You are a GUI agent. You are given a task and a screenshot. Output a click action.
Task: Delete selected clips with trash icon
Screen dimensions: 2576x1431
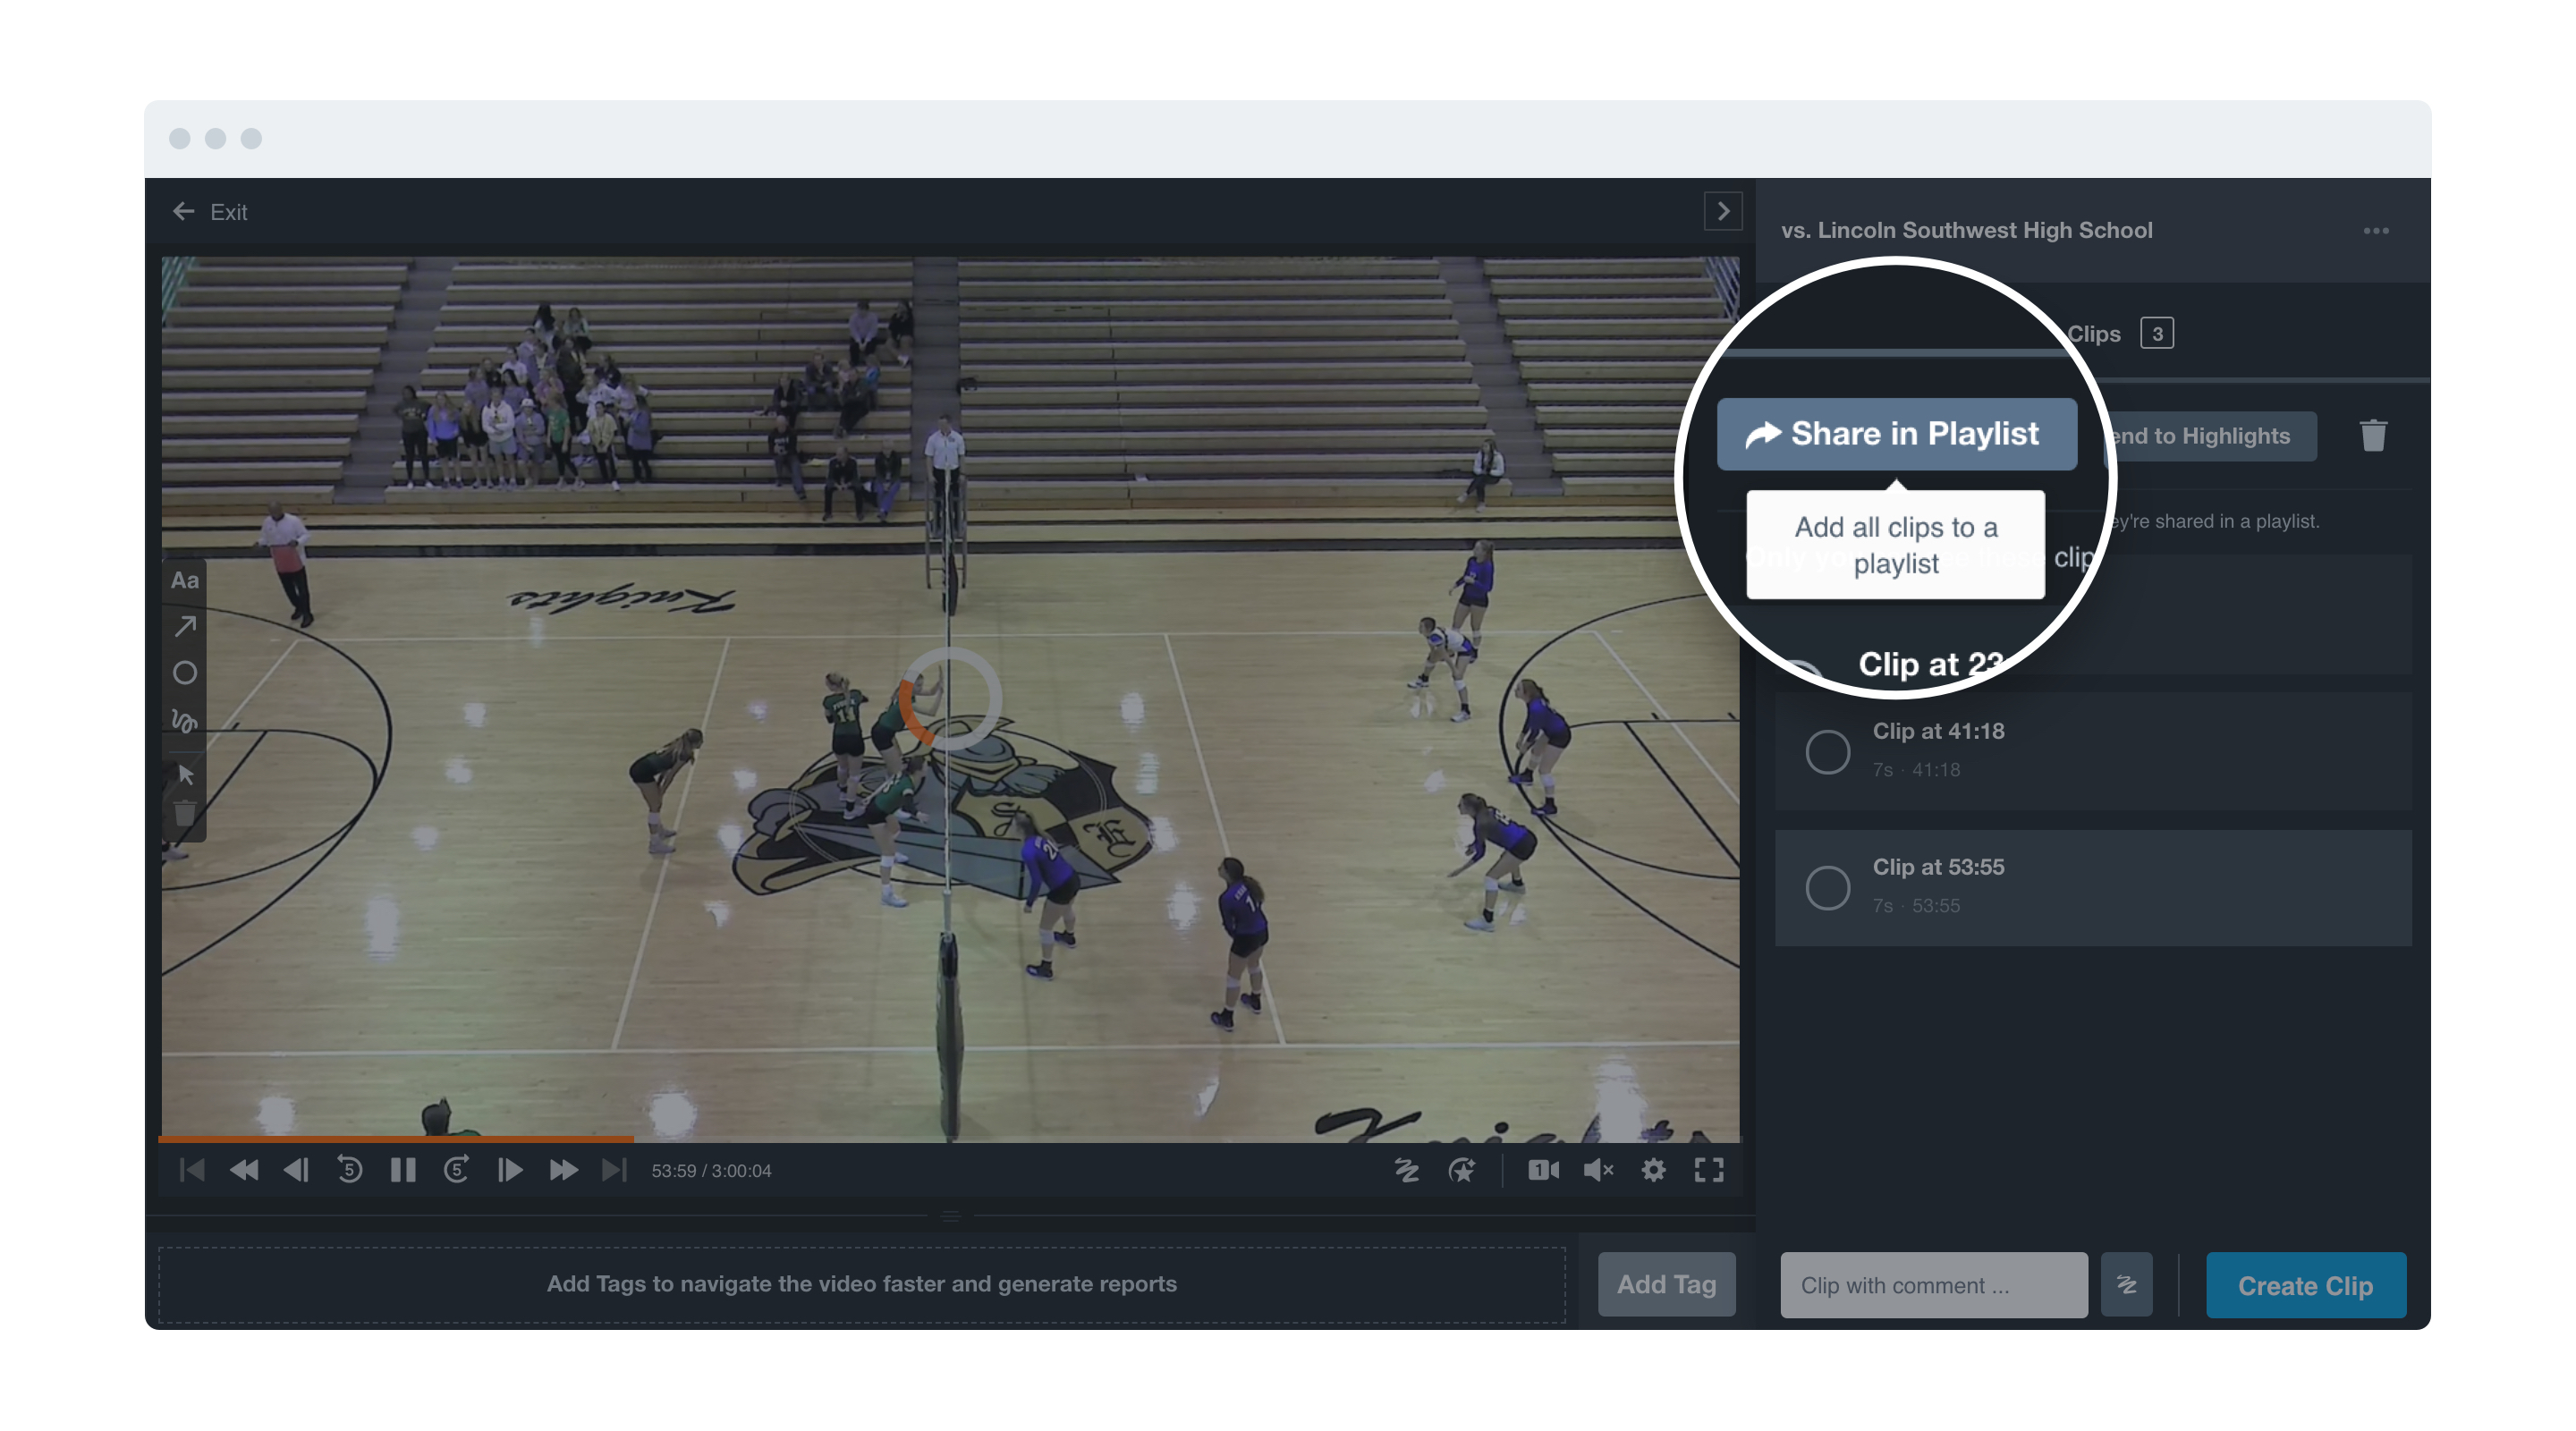[2373, 435]
